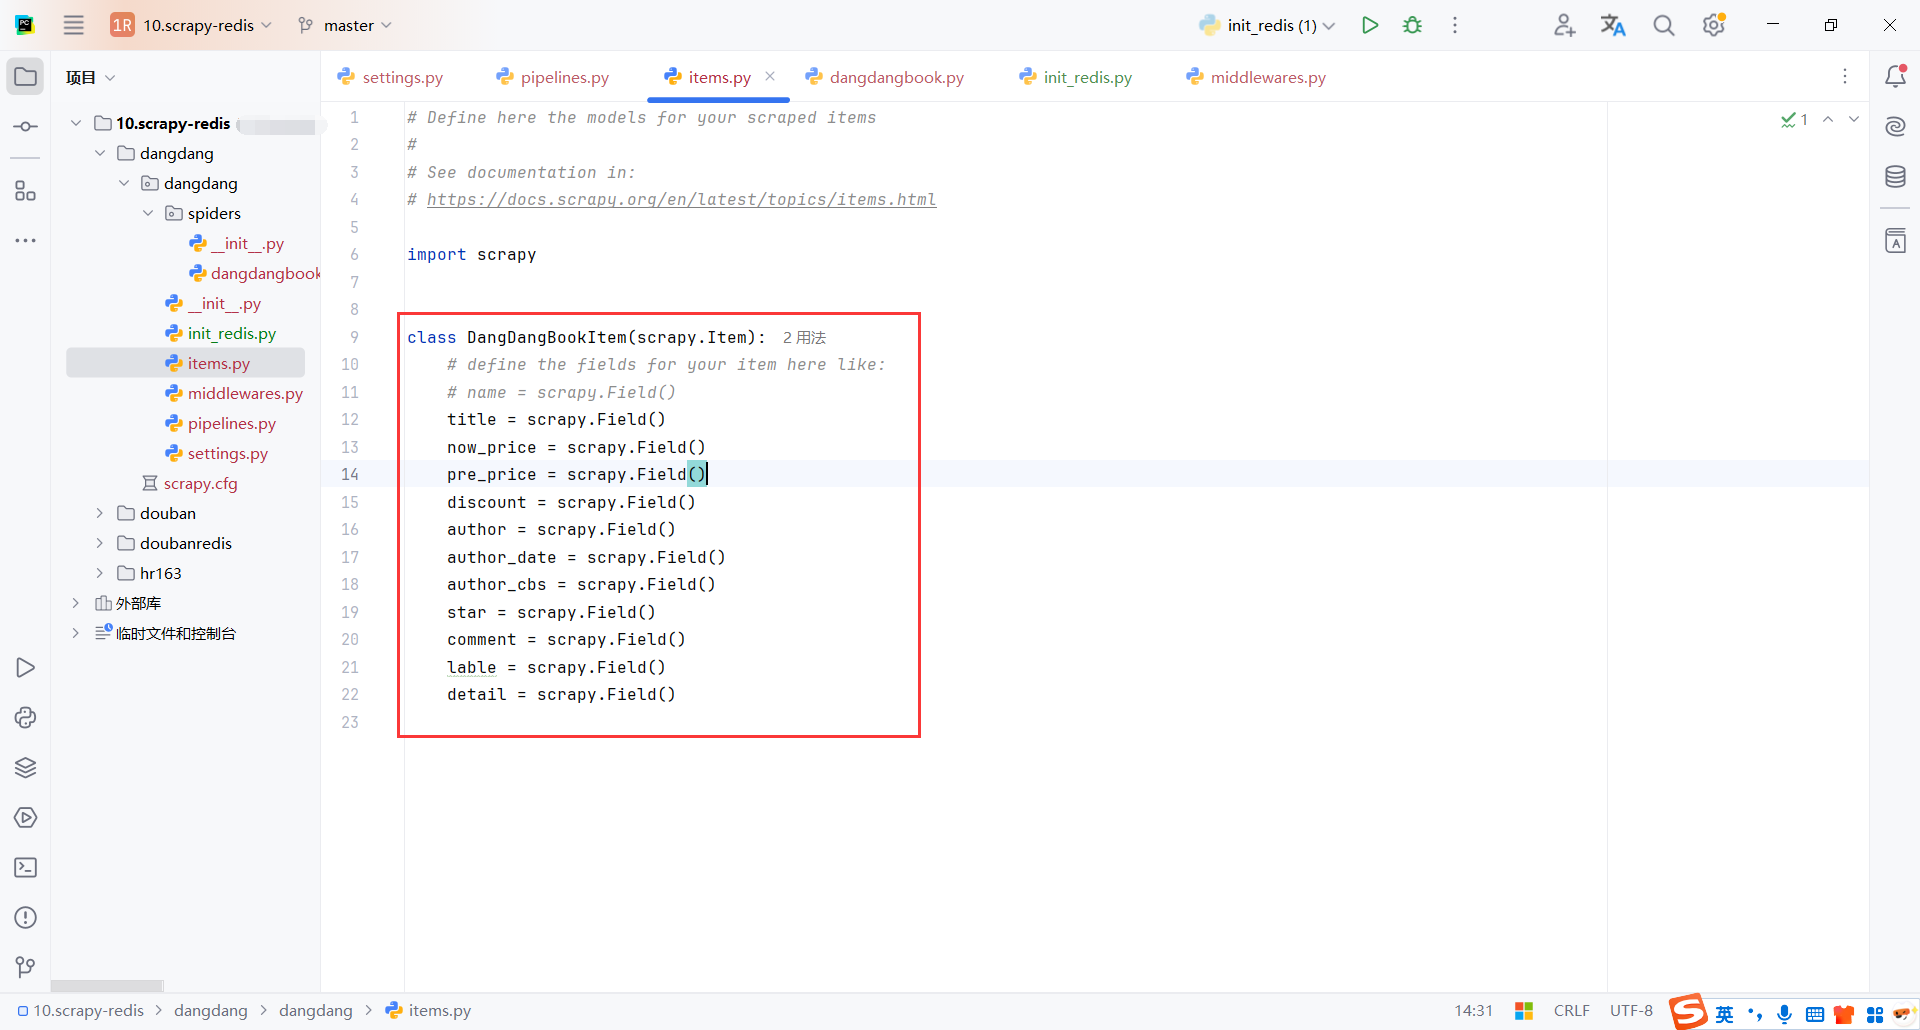Collapse the 10.scrapy-redis root folder

click(76, 123)
